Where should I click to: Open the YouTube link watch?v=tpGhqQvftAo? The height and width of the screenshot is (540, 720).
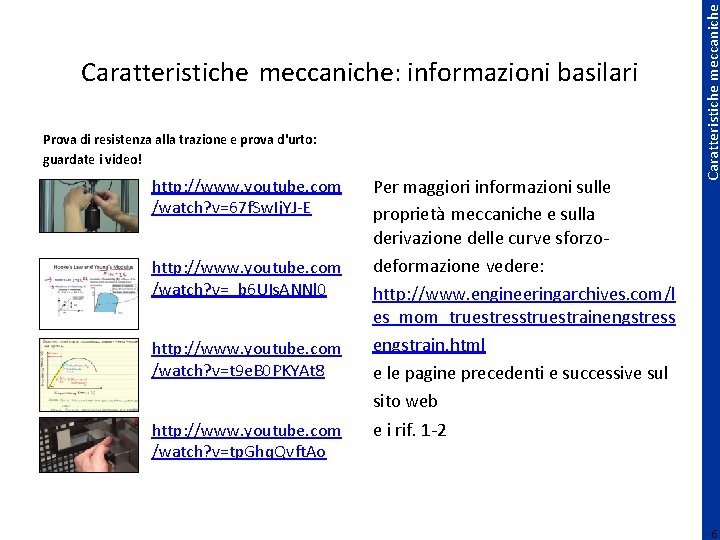(246, 441)
